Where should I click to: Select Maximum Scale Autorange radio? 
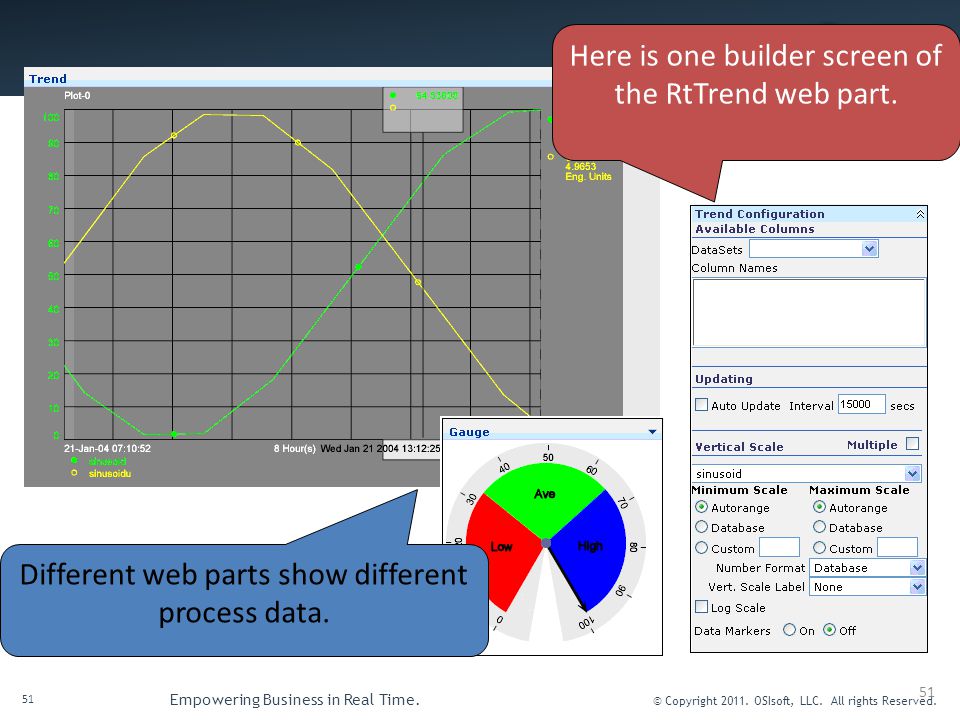[x=819, y=507]
